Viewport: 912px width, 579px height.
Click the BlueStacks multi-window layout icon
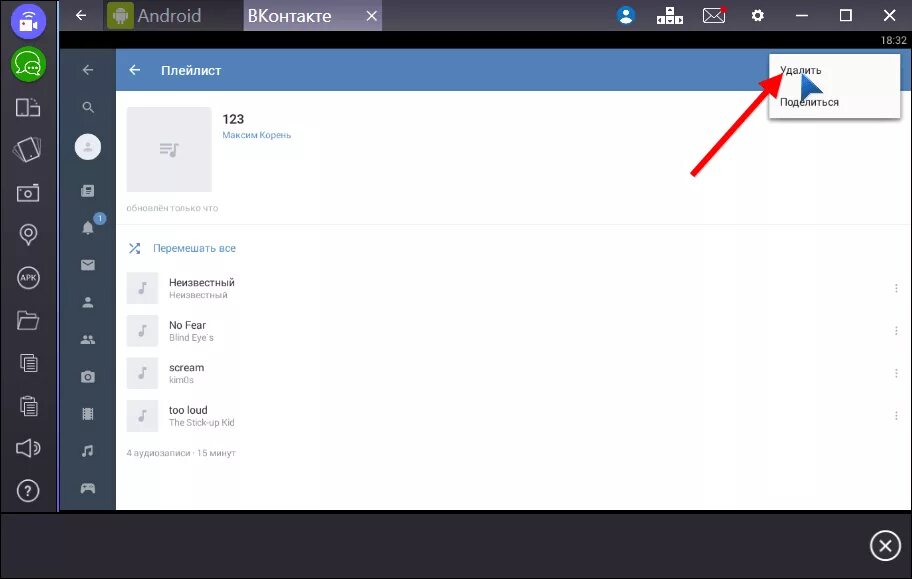click(x=28, y=108)
